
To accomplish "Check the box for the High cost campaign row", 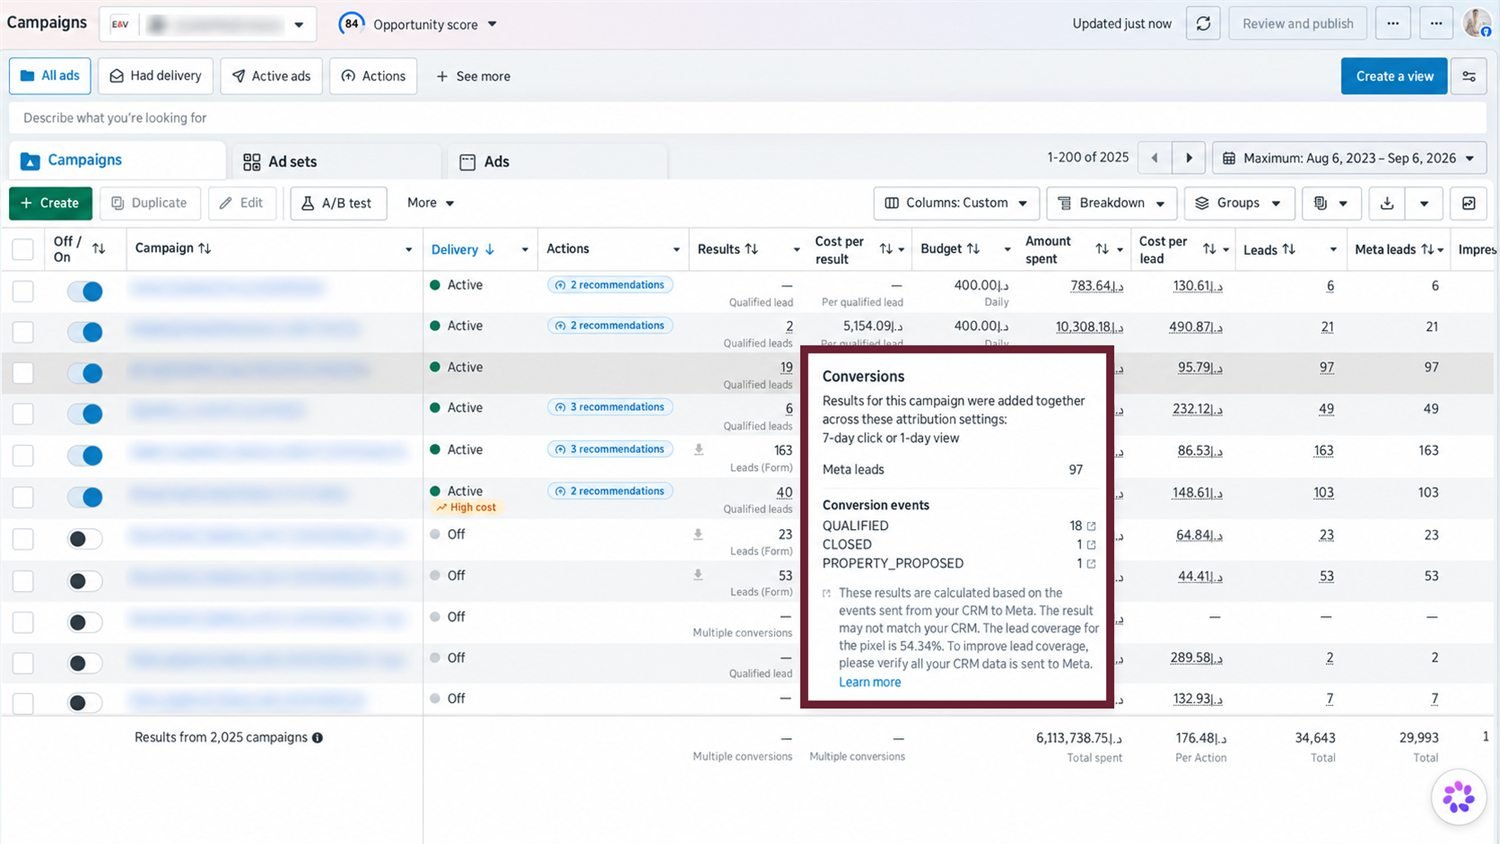I will [x=22, y=497].
